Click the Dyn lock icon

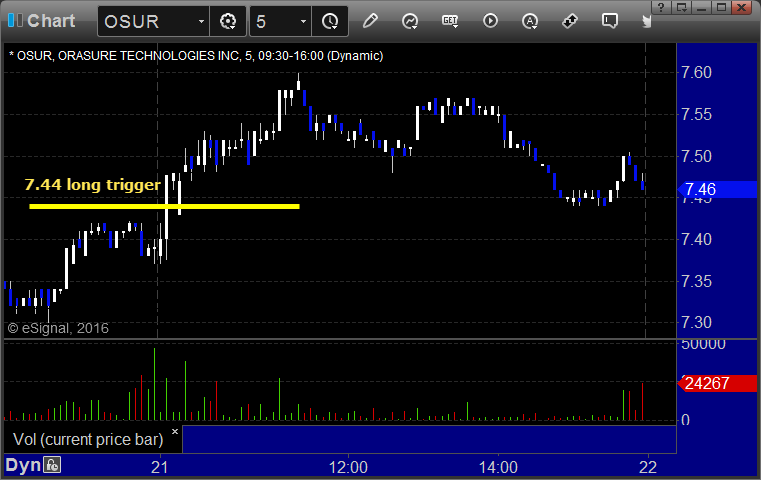pos(52,465)
